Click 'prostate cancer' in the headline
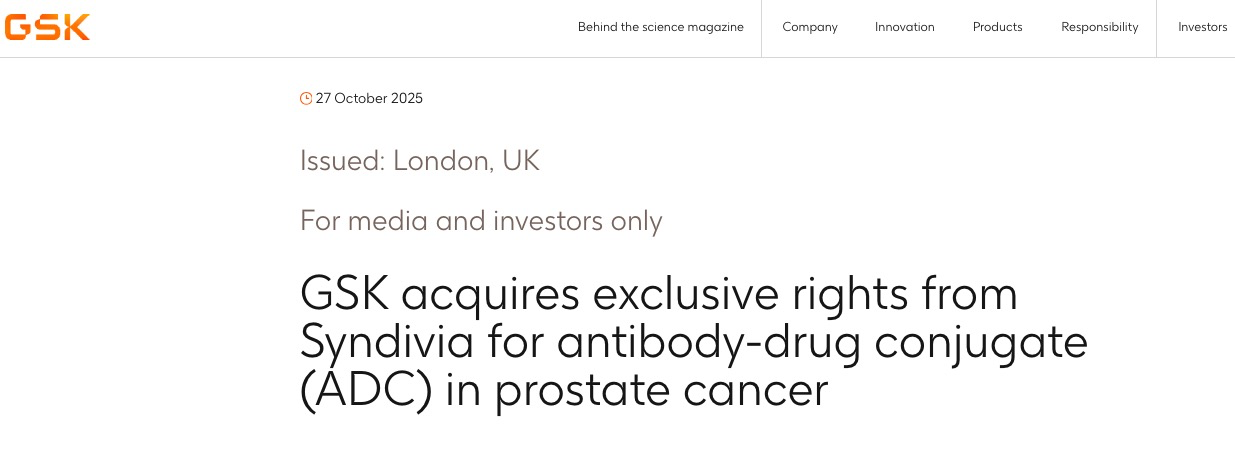The width and height of the screenshot is (1235, 455). tap(662, 391)
